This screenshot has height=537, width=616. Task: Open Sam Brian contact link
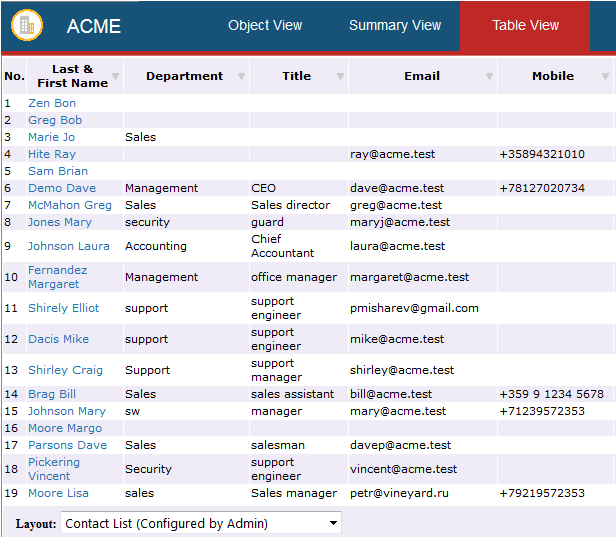tap(58, 171)
